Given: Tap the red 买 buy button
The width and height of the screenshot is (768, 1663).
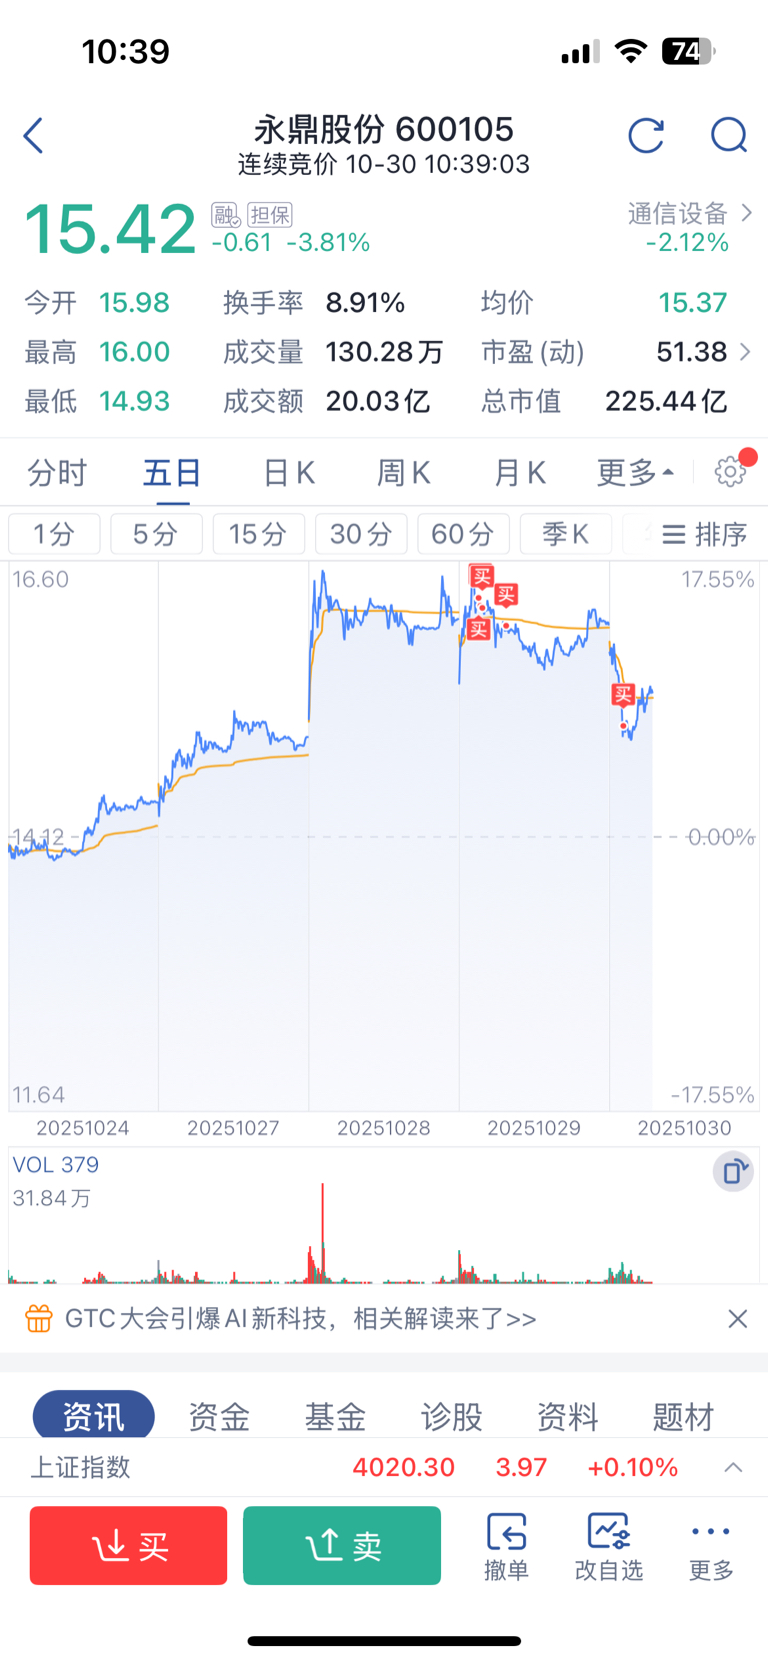Looking at the screenshot, I should click(129, 1546).
